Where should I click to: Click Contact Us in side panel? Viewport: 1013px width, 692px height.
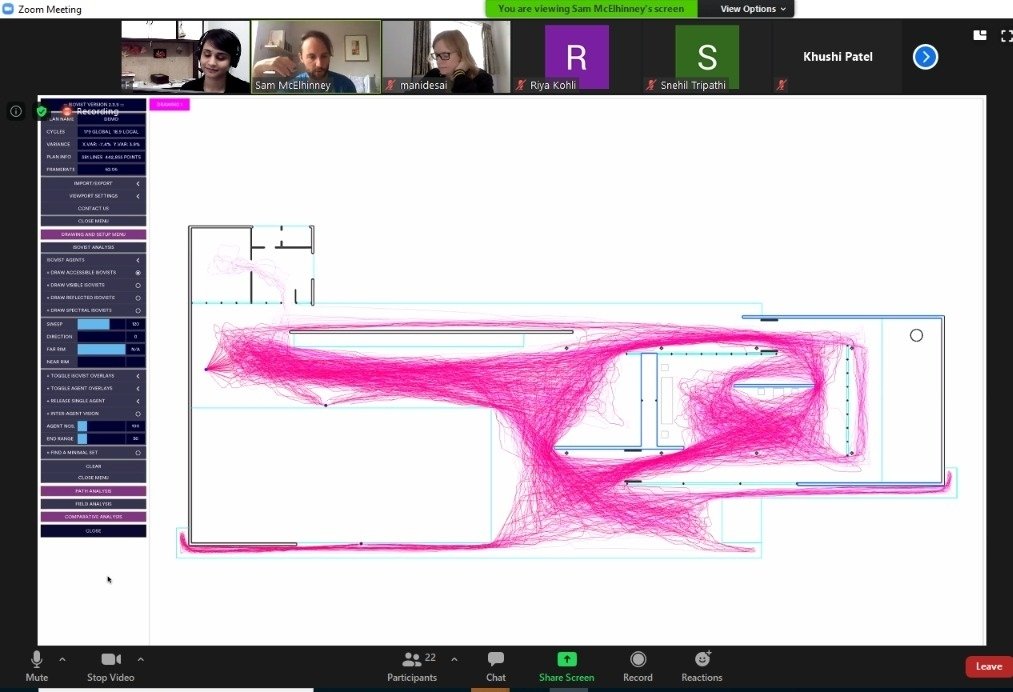pos(93,209)
